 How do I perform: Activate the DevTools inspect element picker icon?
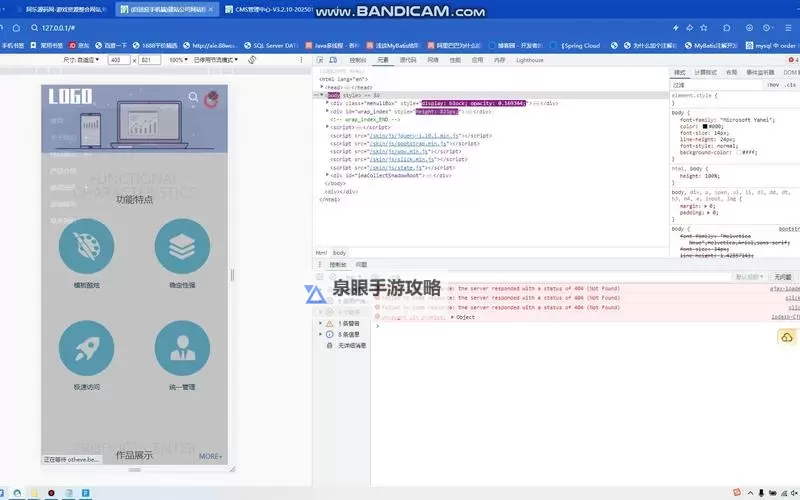point(320,60)
